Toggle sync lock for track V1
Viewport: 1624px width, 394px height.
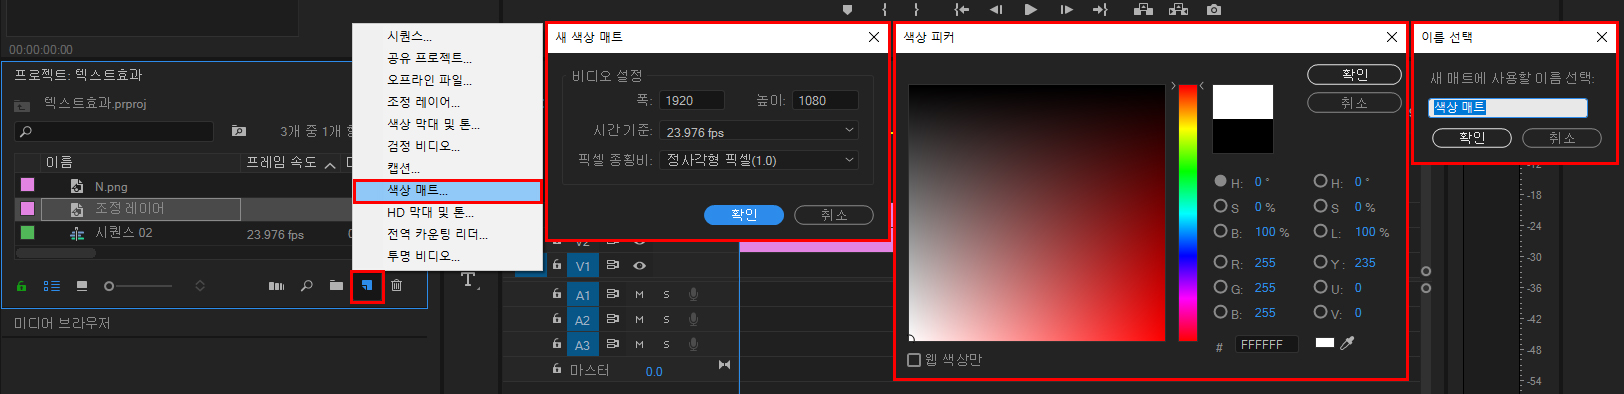click(x=612, y=265)
